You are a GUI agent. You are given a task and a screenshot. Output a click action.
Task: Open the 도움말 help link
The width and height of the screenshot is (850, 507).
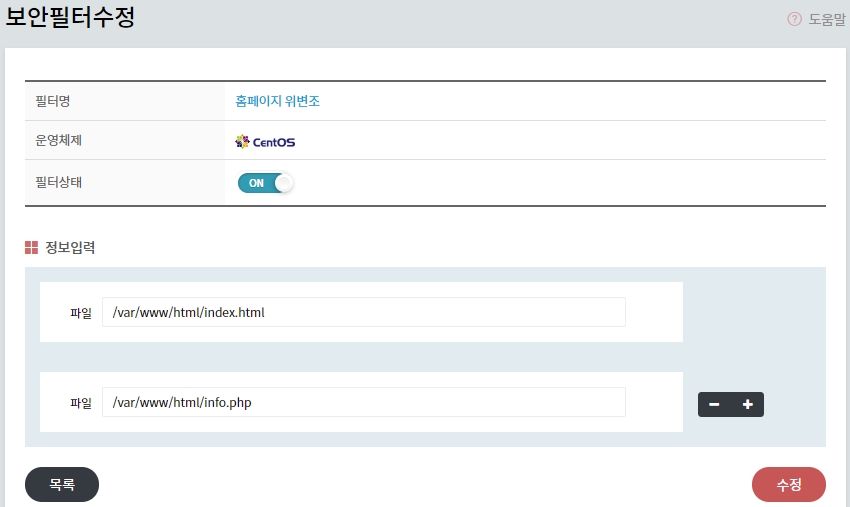coord(826,19)
